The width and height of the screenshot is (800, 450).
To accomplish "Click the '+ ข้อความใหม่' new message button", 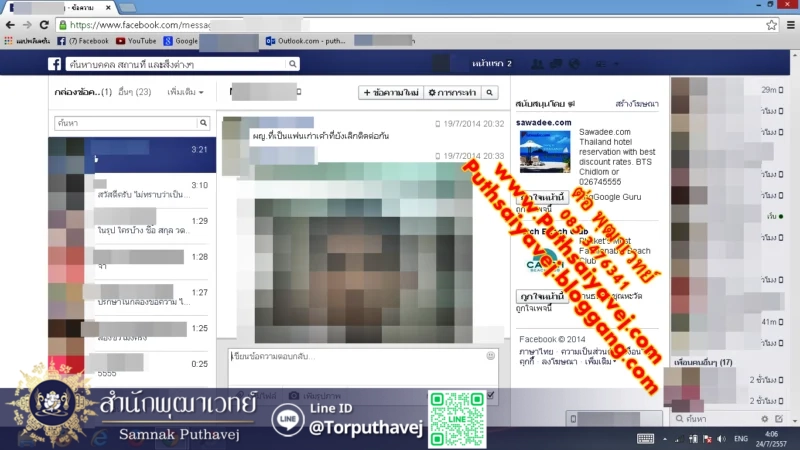I will point(390,92).
